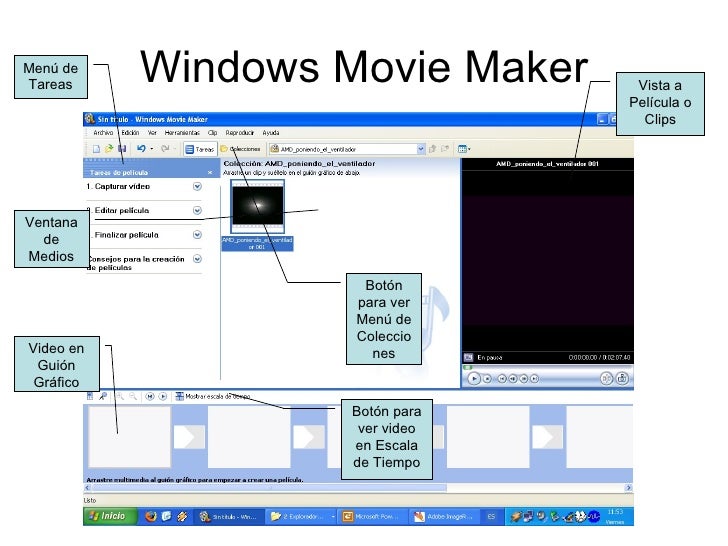Click the Redo arrow icon
The height and width of the screenshot is (546, 728).
165,149
